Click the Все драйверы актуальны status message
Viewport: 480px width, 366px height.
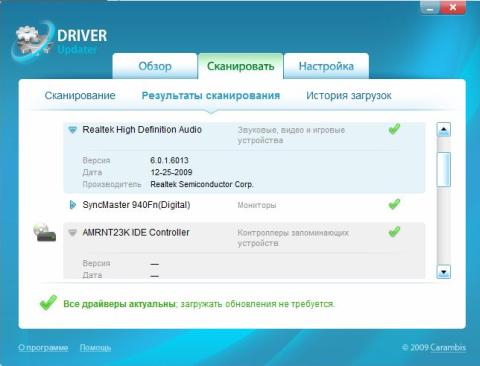199,304
